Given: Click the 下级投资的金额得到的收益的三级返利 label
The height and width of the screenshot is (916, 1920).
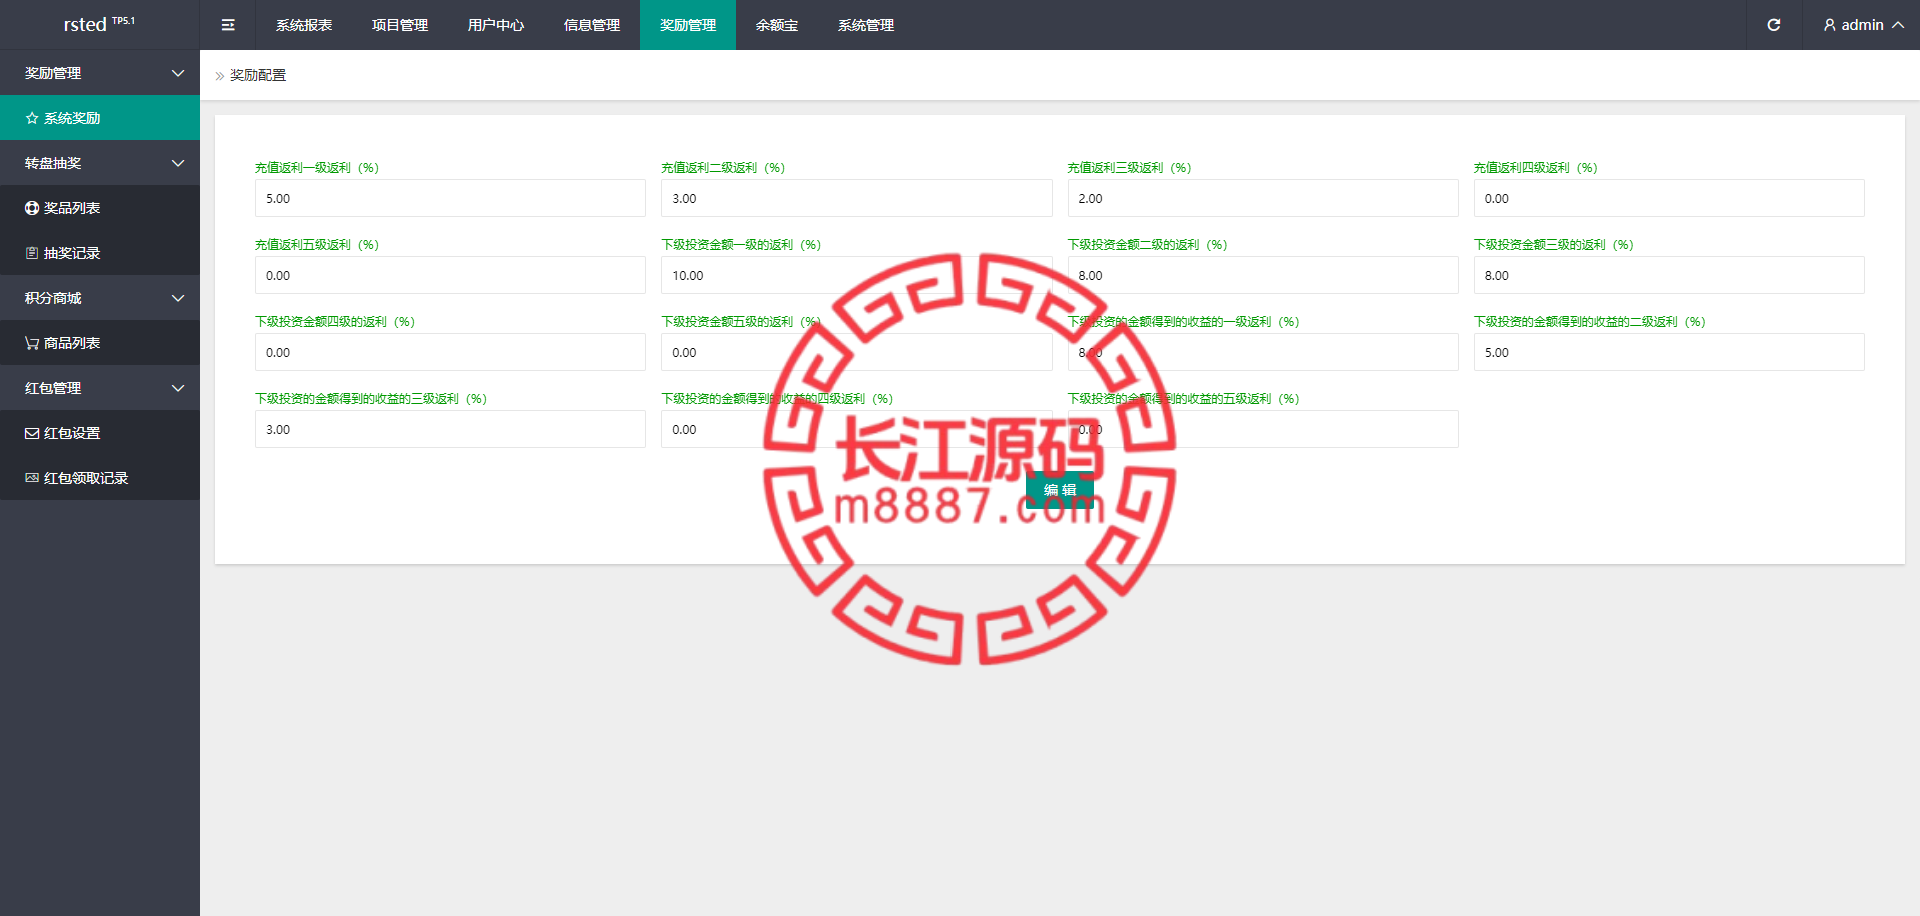Looking at the screenshot, I should tap(371, 399).
